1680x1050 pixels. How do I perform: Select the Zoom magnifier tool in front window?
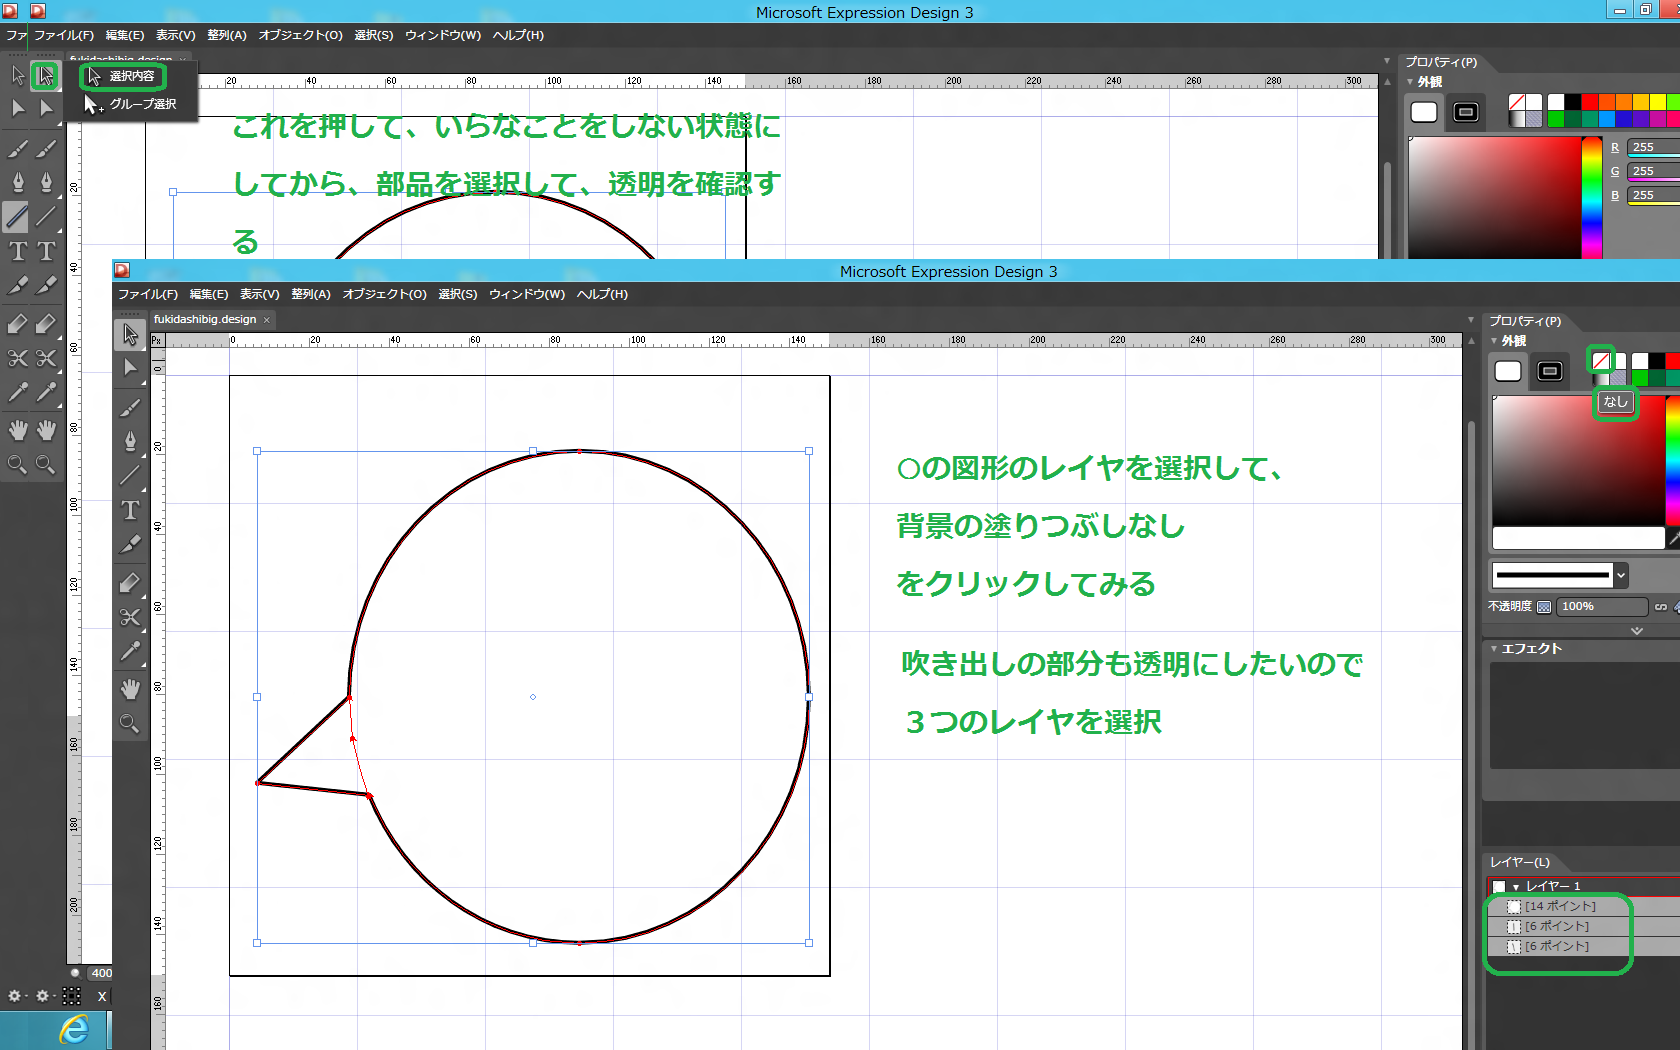[x=130, y=723]
